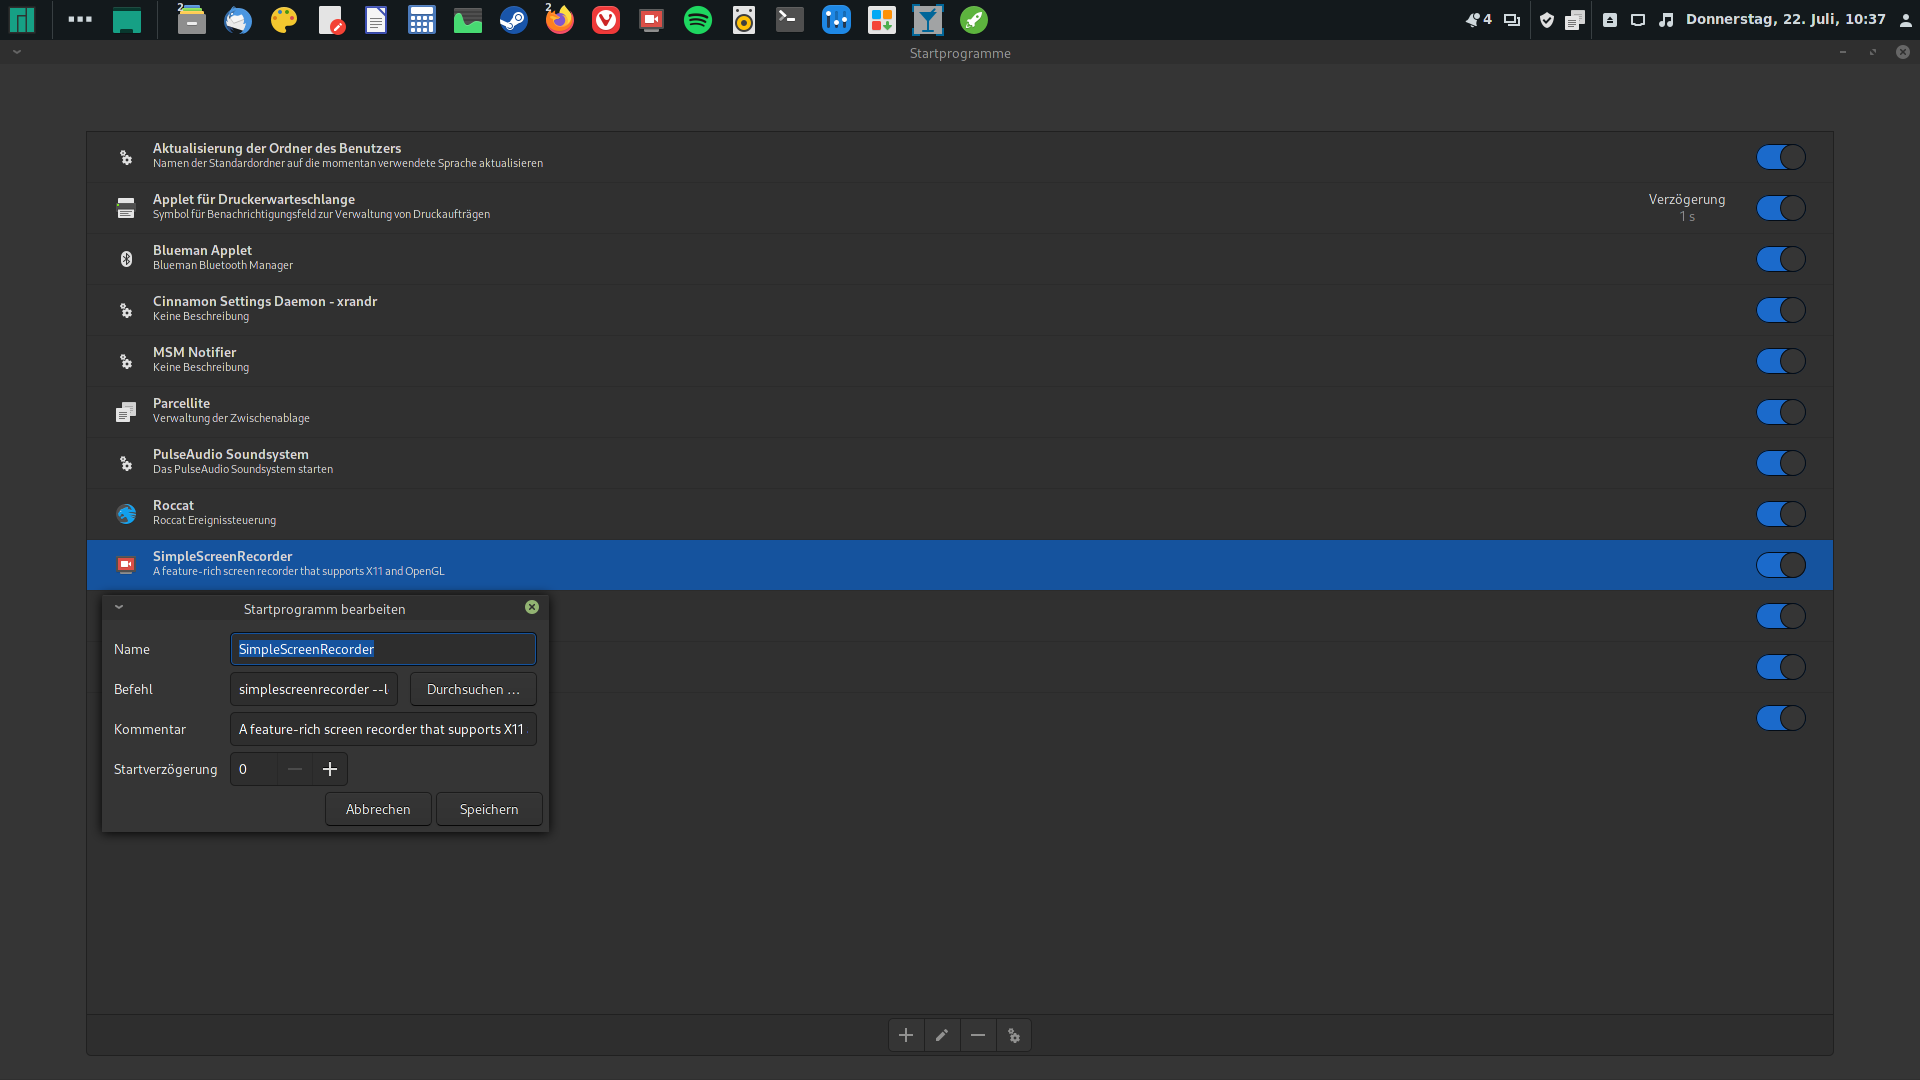Increase Startverzögerung with the plus button
This screenshot has height=1080, width=1920.
(x=330, y=769)
